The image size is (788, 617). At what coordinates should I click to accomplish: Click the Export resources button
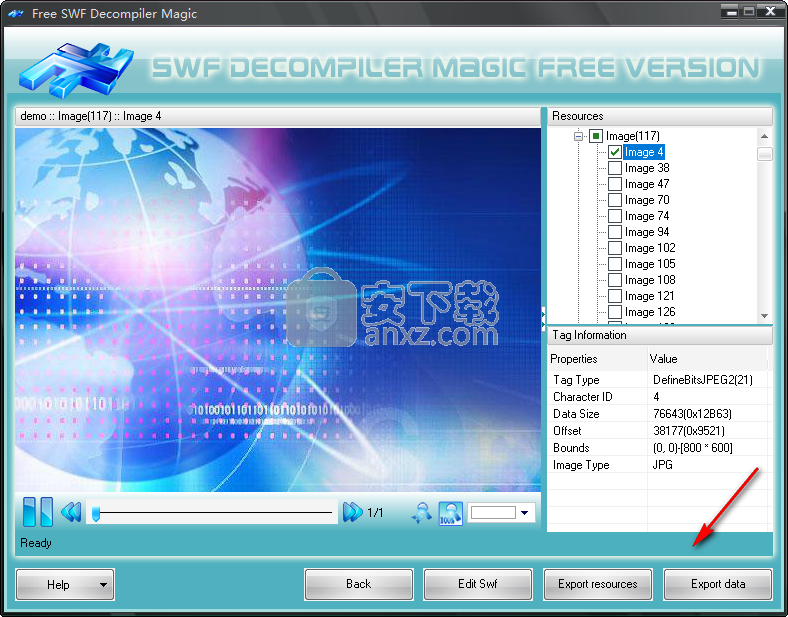[598, 584]
